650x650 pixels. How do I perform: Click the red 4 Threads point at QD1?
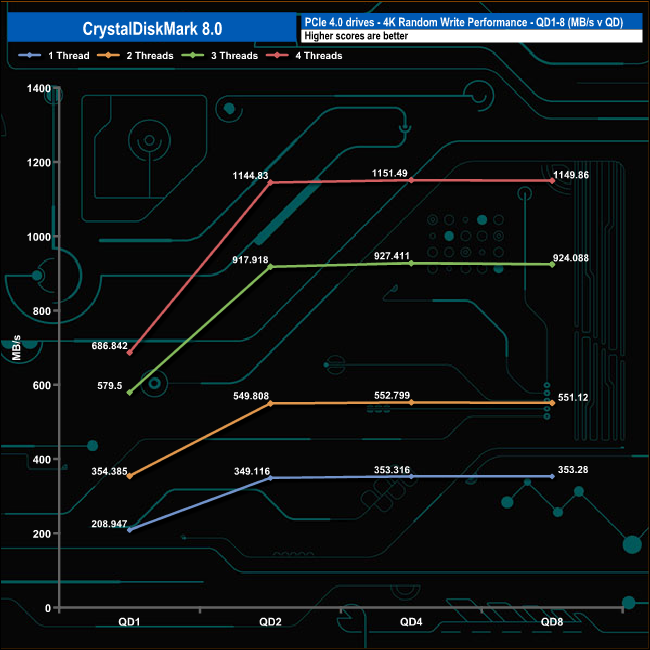(x=129, y=352)
